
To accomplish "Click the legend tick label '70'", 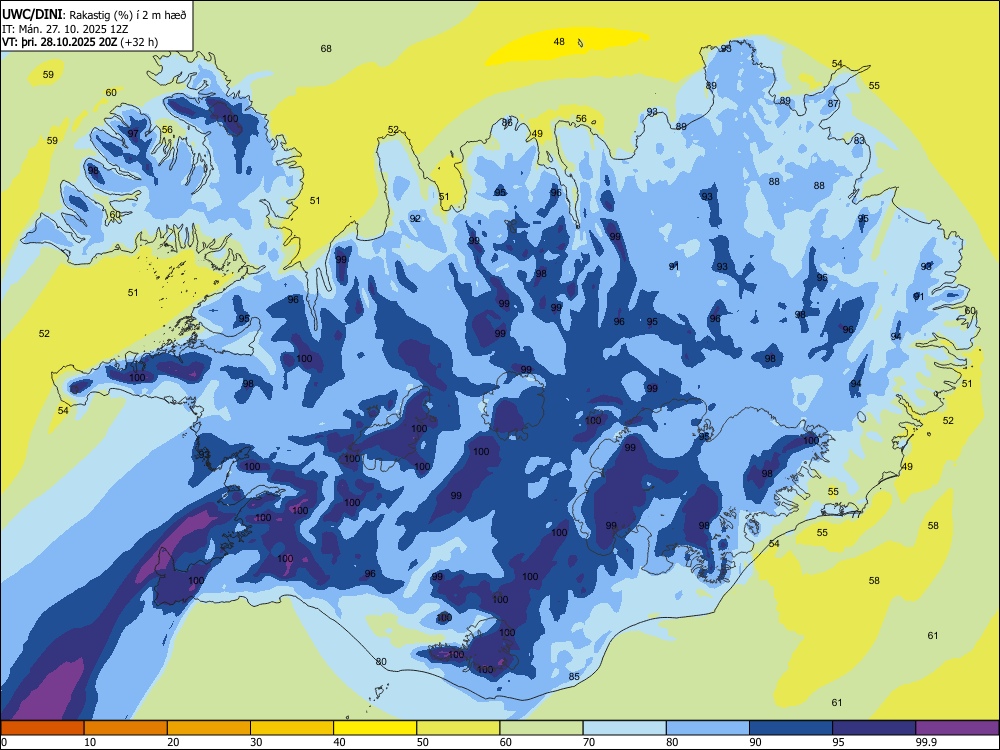I will 589,742.
